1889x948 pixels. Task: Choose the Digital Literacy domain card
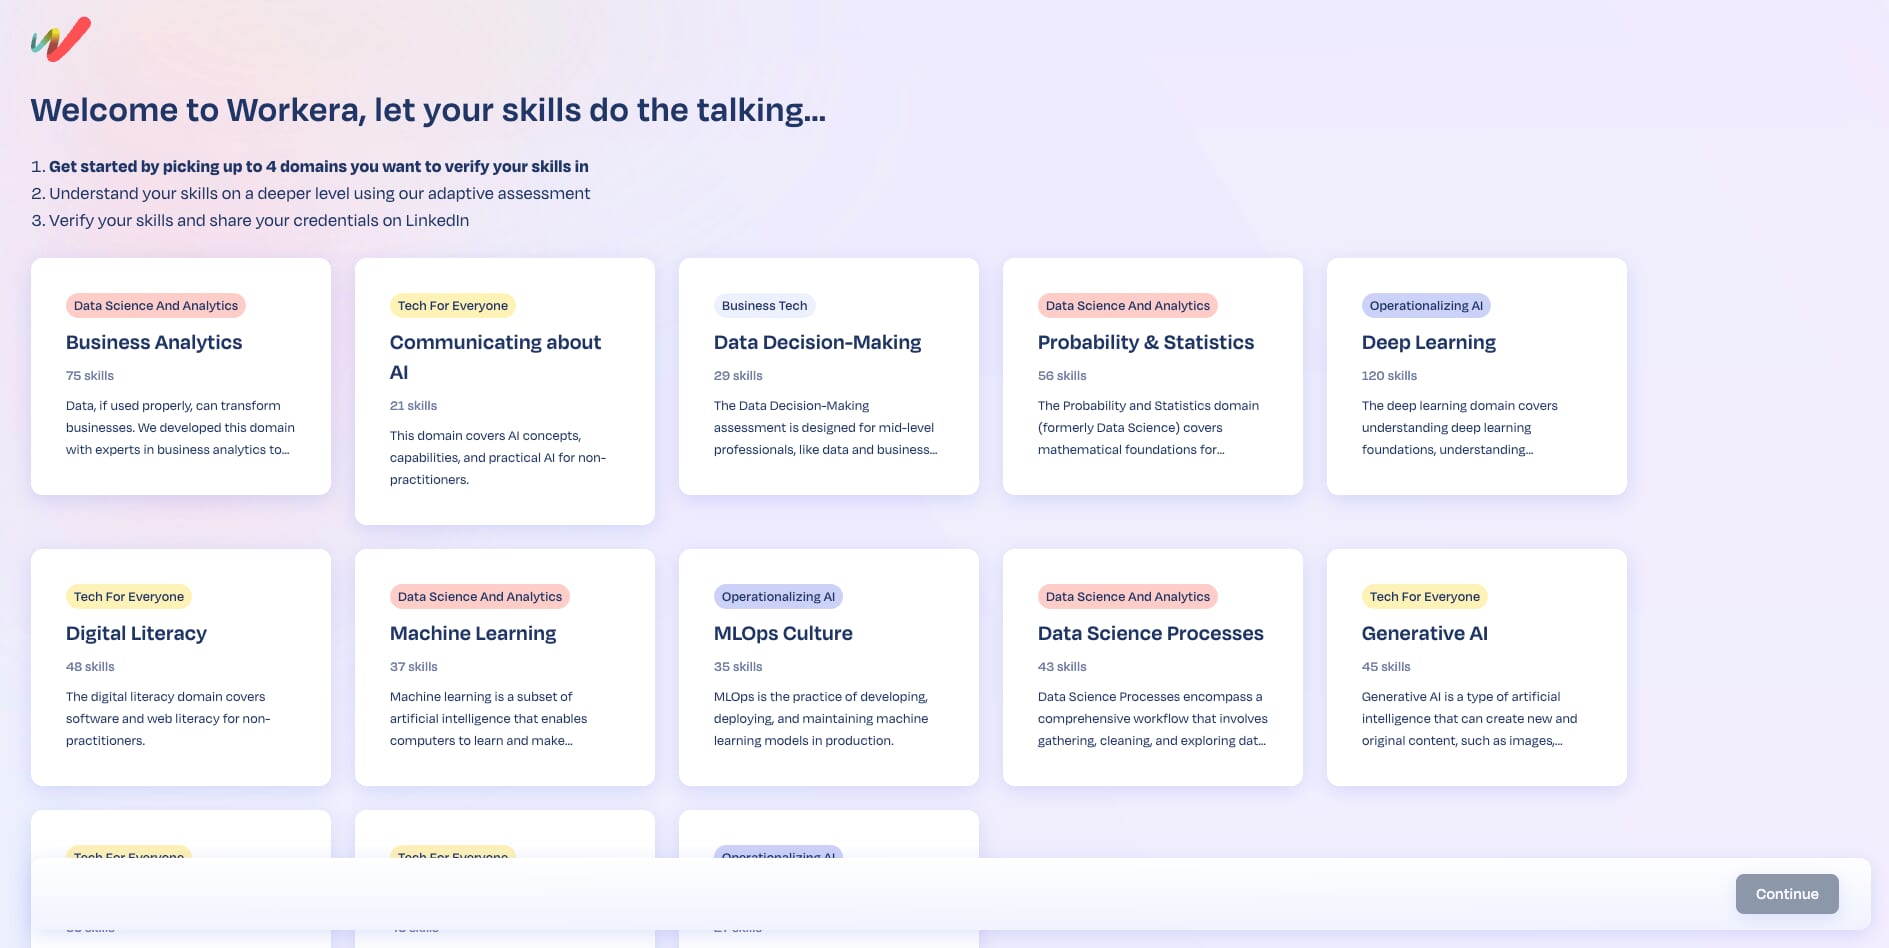click(x=181, y=667)
